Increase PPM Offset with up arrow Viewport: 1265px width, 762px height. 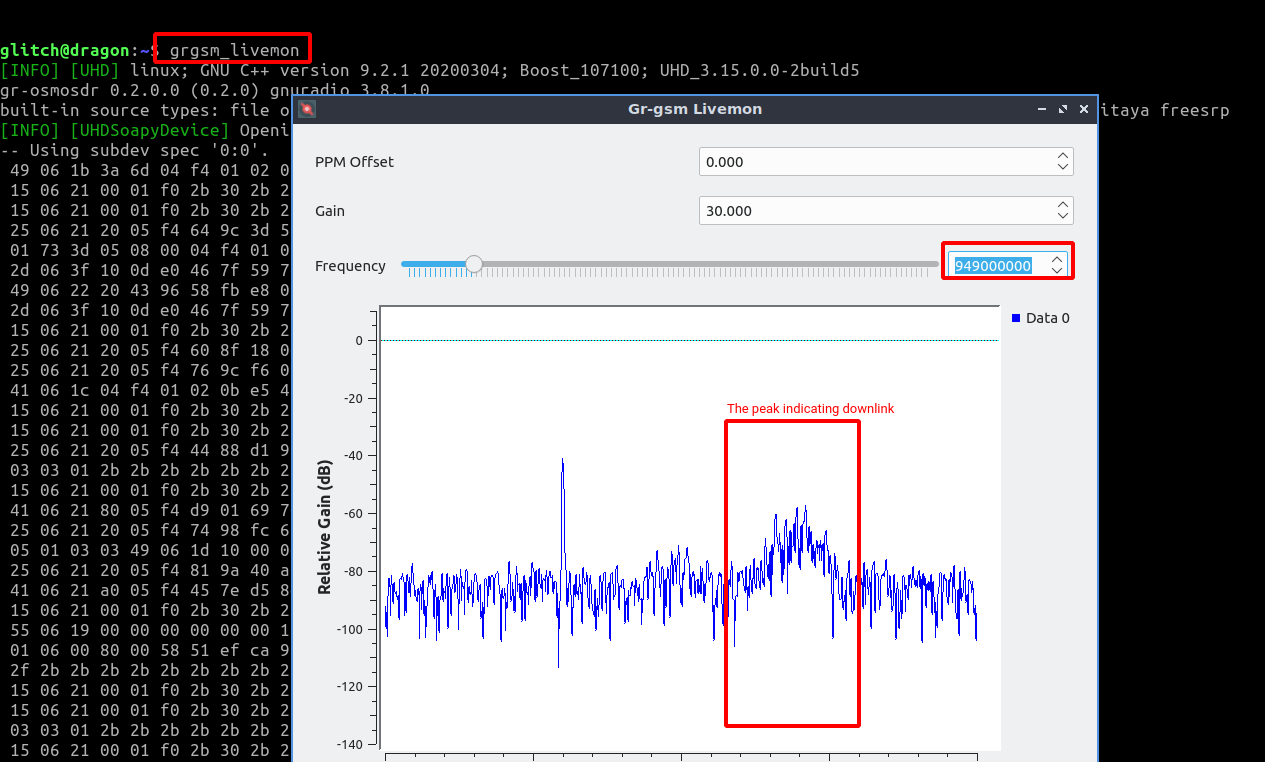(1062, 156)
